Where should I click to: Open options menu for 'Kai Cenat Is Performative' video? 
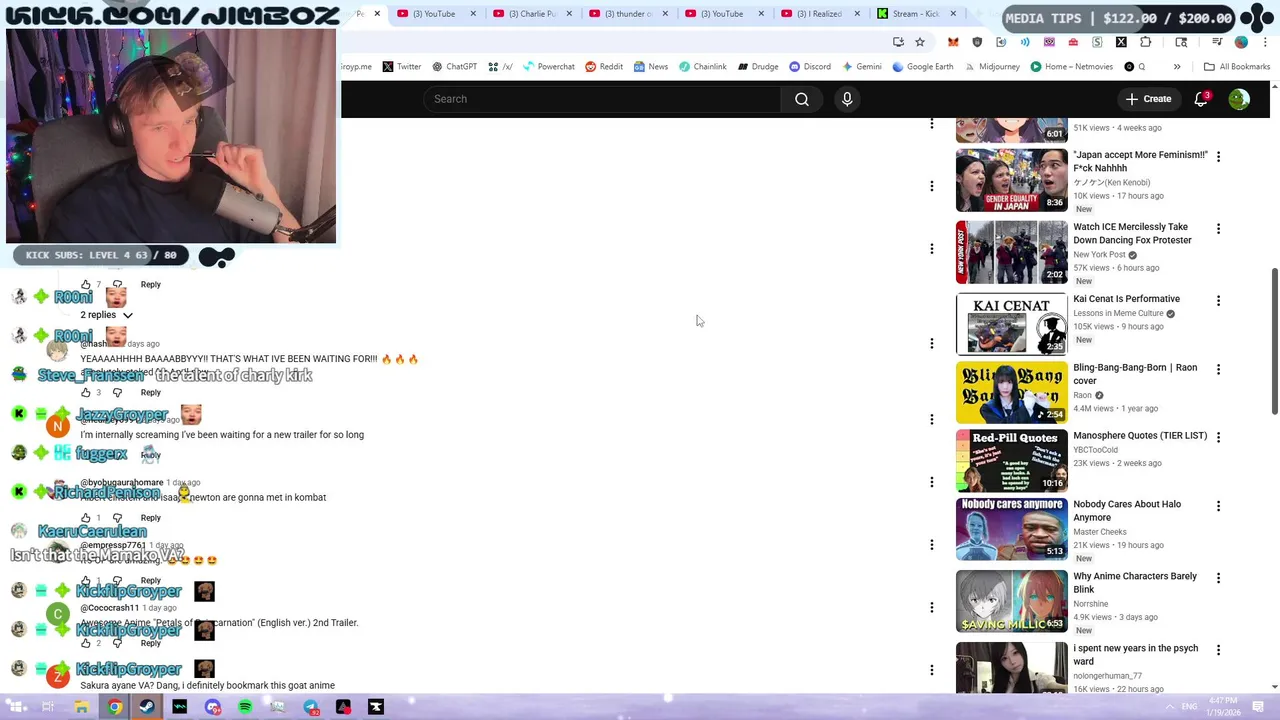pos(1218,301)
